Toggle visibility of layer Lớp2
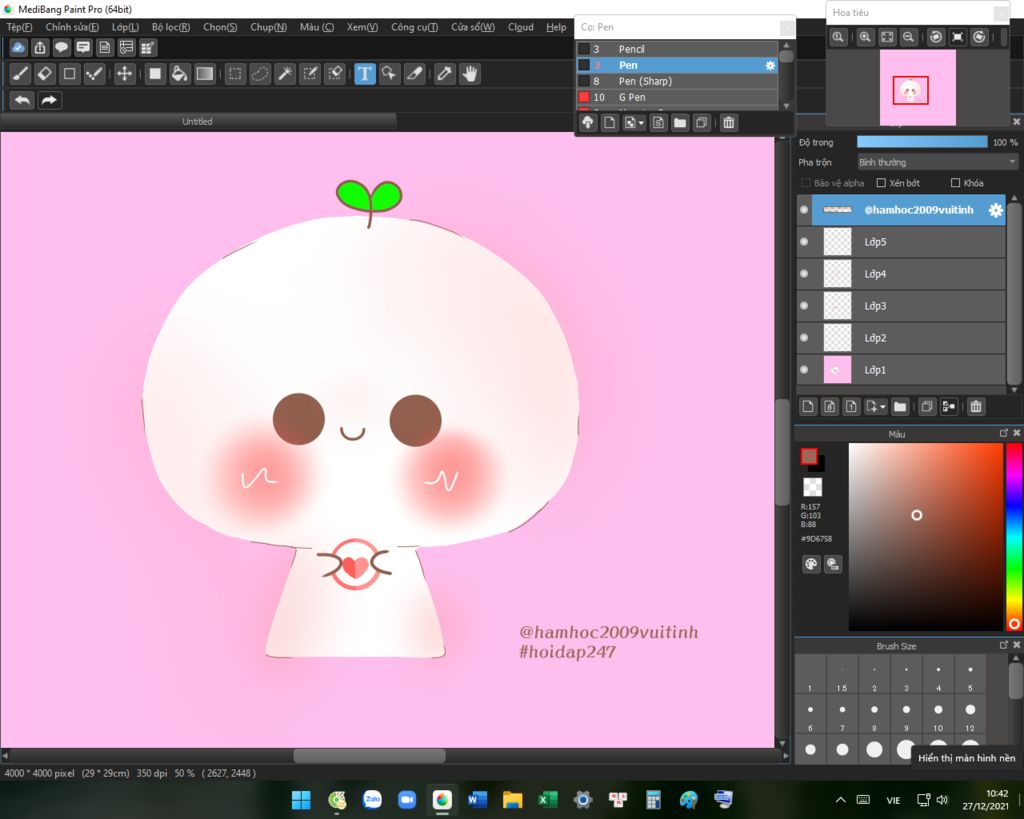 pyautogui.click(x=804, y=338)
